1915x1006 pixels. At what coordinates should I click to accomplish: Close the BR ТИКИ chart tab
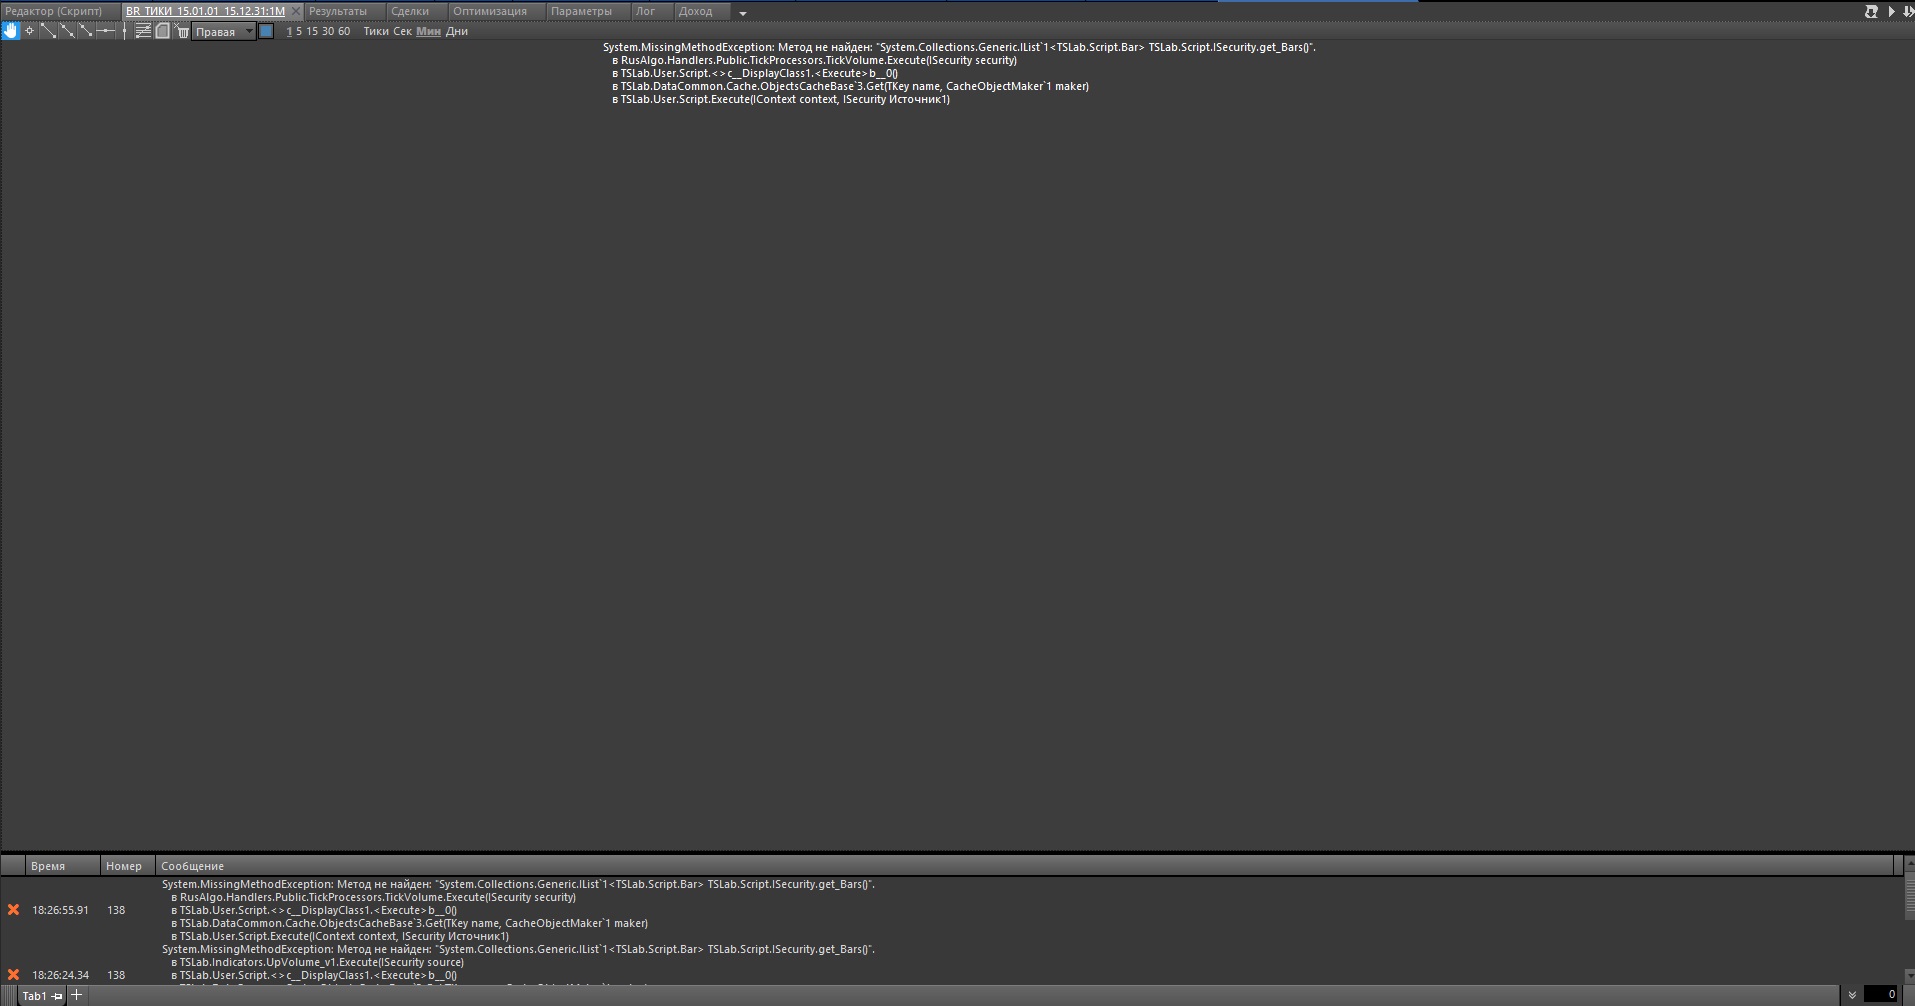pos(296,12)
